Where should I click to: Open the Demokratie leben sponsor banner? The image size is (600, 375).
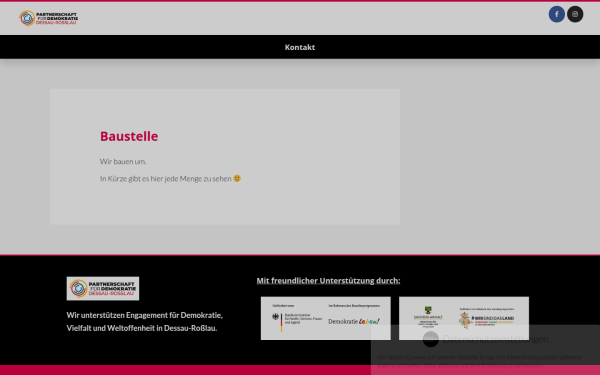pyautogui.click(x=326, y=318)
